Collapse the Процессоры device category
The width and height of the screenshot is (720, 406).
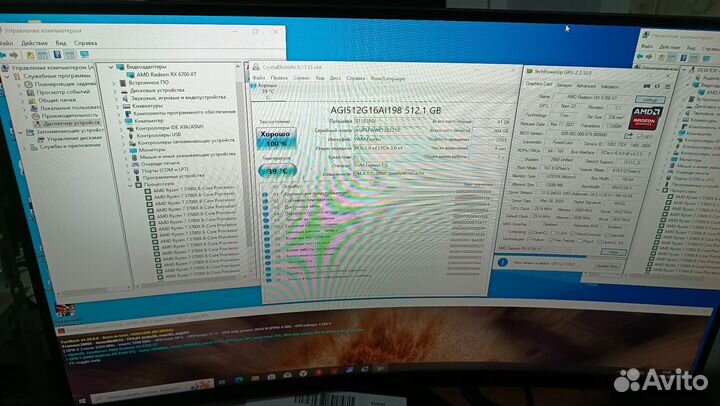(131, 185)
